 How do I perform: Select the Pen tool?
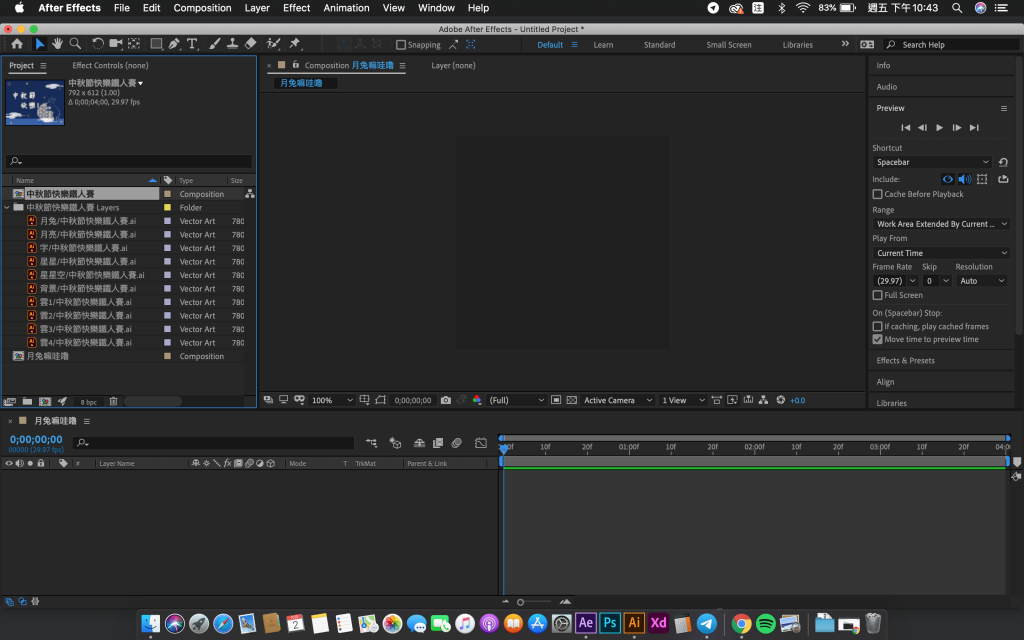[x=174, y=44]
